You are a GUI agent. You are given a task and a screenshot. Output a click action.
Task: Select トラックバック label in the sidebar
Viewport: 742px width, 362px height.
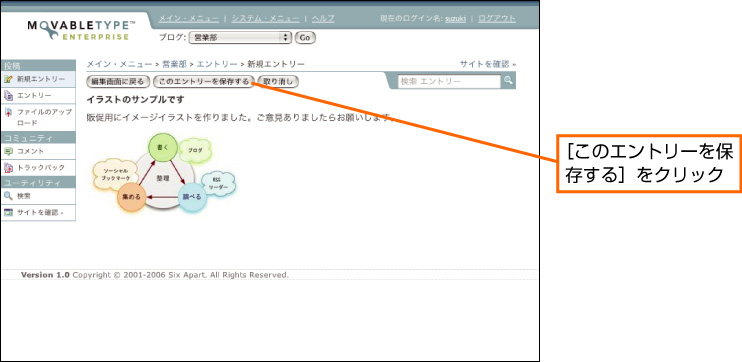(41, 168)
